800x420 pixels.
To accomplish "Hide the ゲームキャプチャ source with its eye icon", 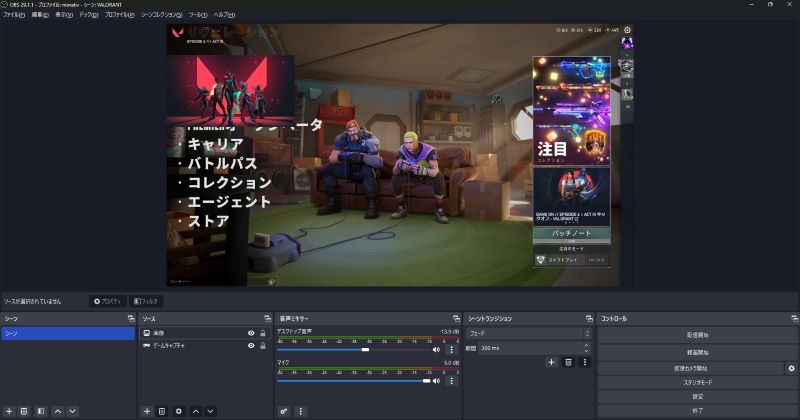I will 251,345.
